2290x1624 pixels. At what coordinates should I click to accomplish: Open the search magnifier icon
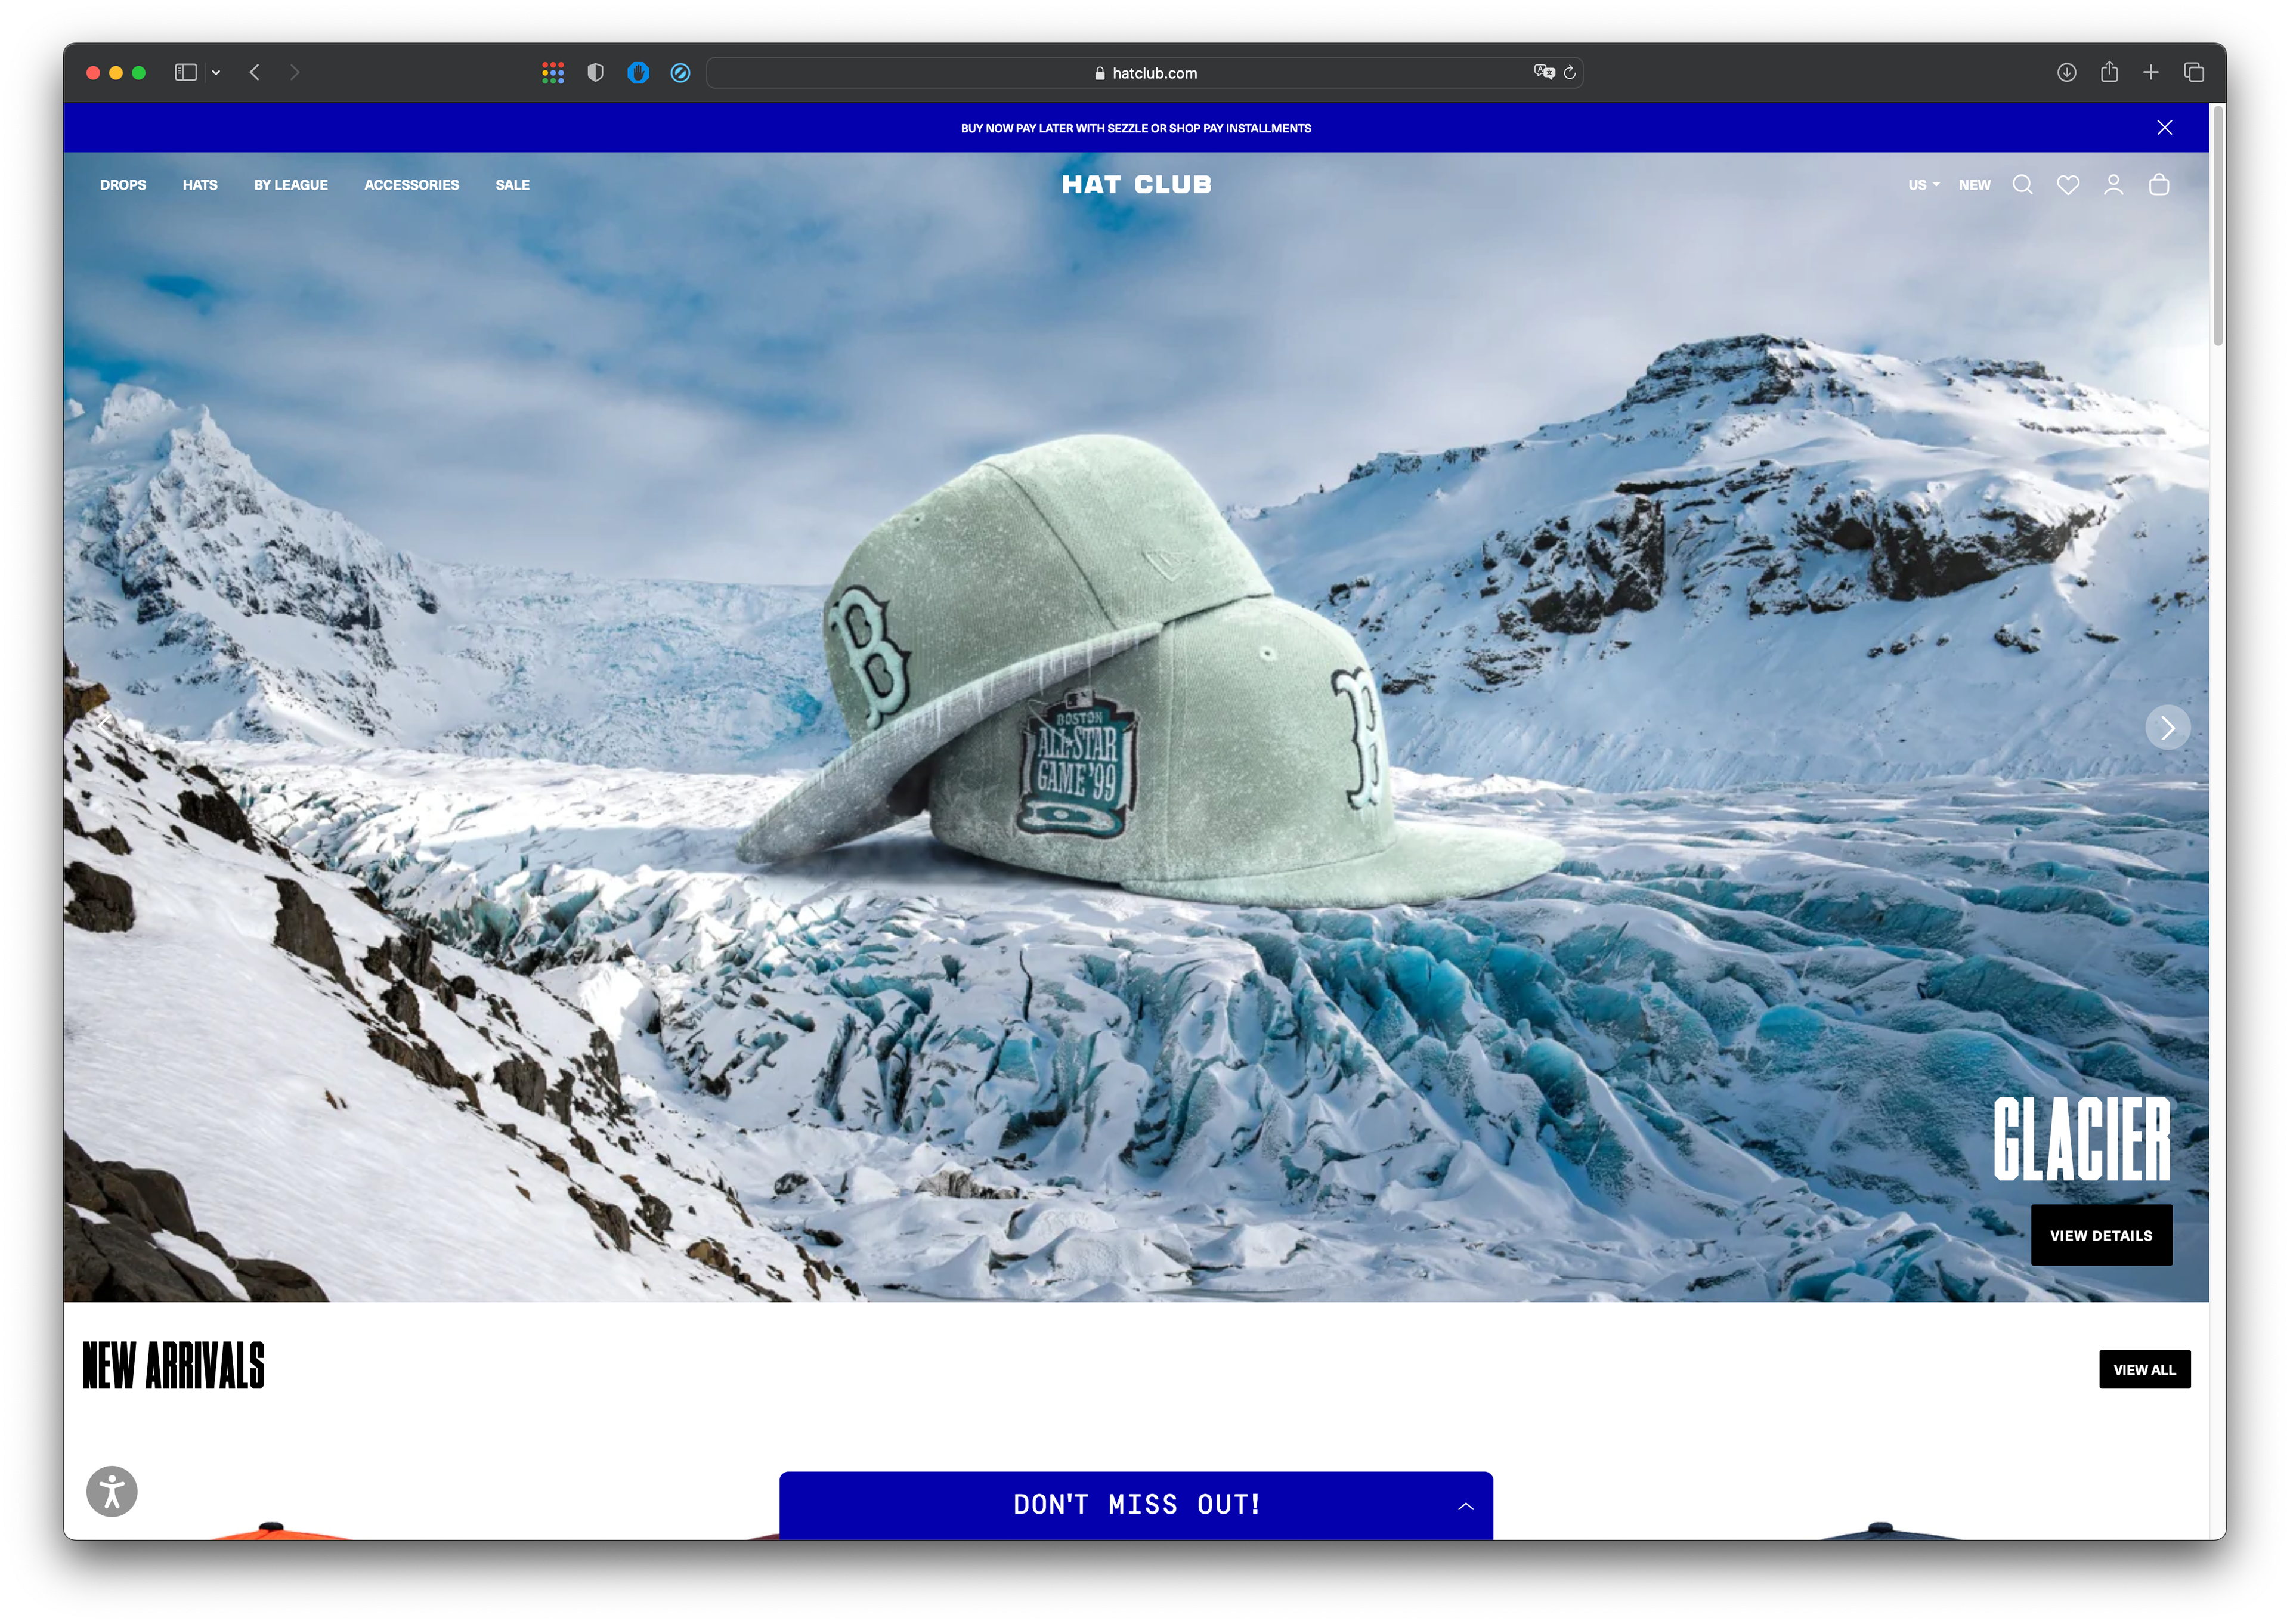(x=2022, y=185)
